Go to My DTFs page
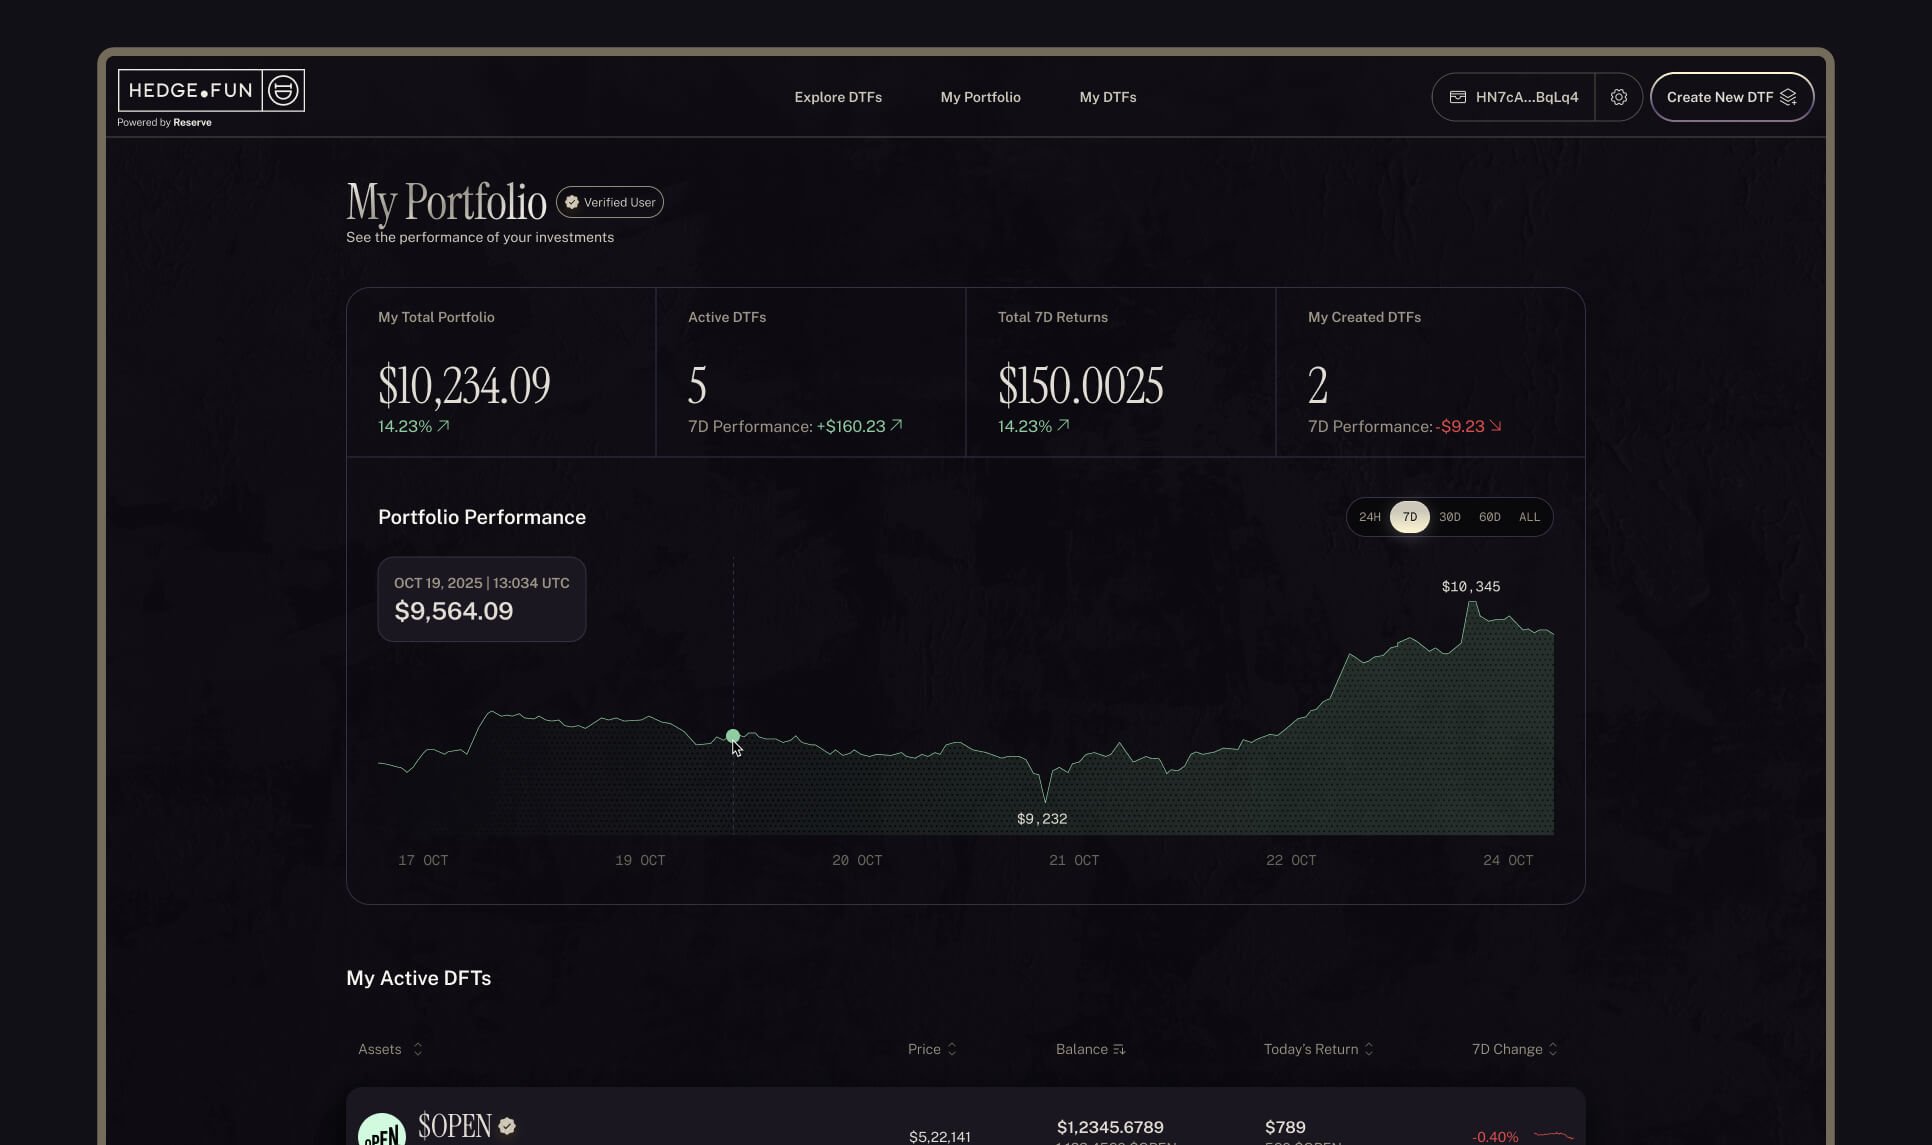The height and width of the screenshot is (1145, 1932). (x=1107, y=97)
